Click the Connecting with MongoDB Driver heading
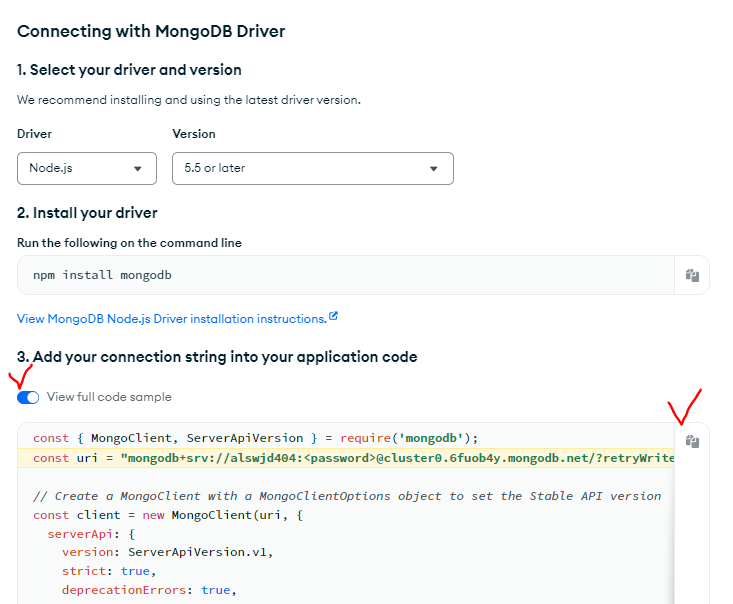This screenshot has height=604, width=733. pos(151,31)
